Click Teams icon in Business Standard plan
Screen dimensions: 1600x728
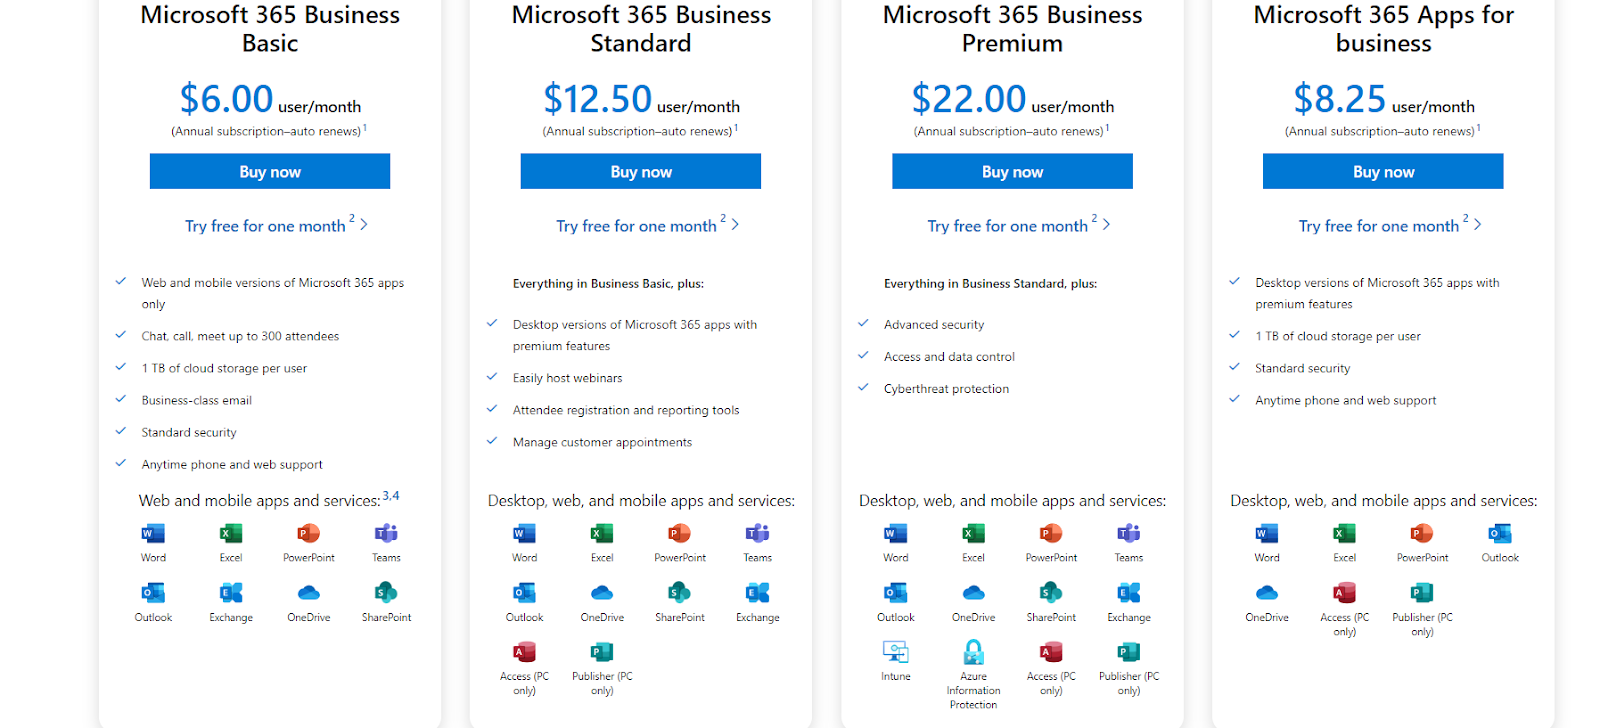click(x=757, y=533)
